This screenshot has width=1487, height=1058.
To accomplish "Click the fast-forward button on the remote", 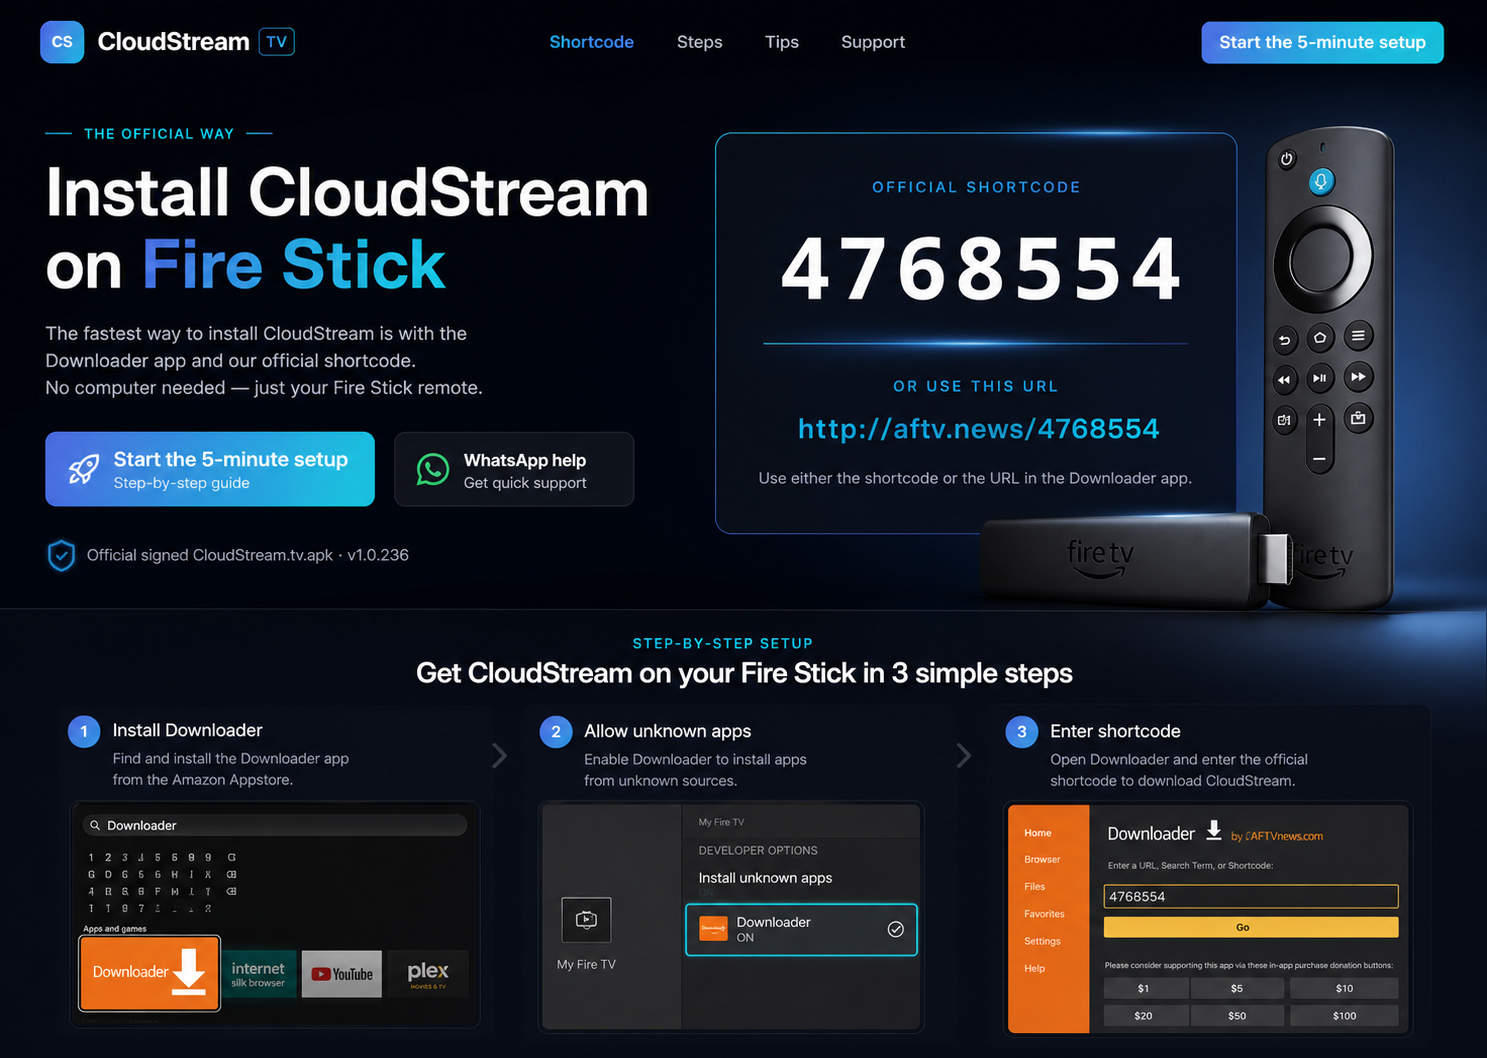I will coord(1358,377).
